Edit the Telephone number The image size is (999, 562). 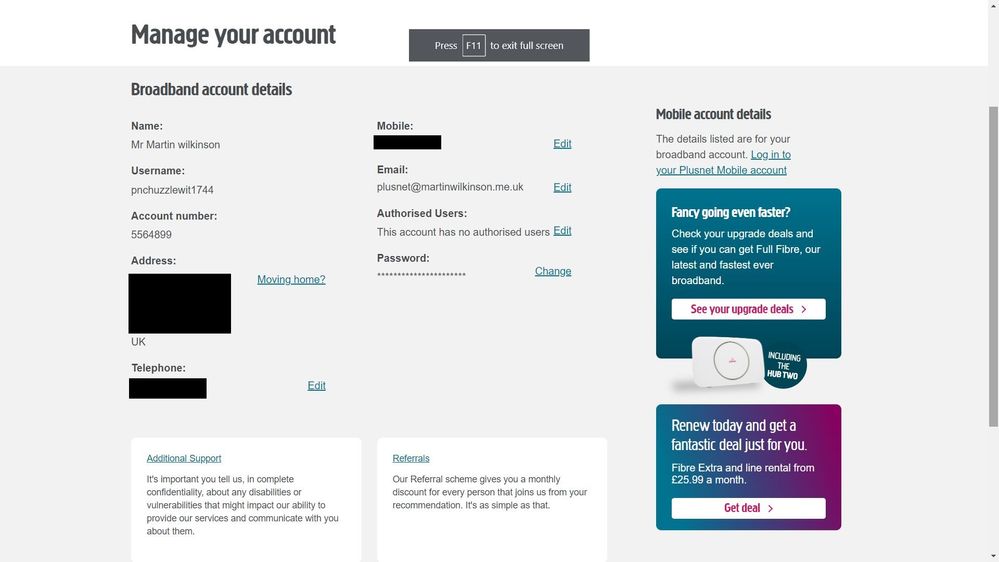point(316,386)
